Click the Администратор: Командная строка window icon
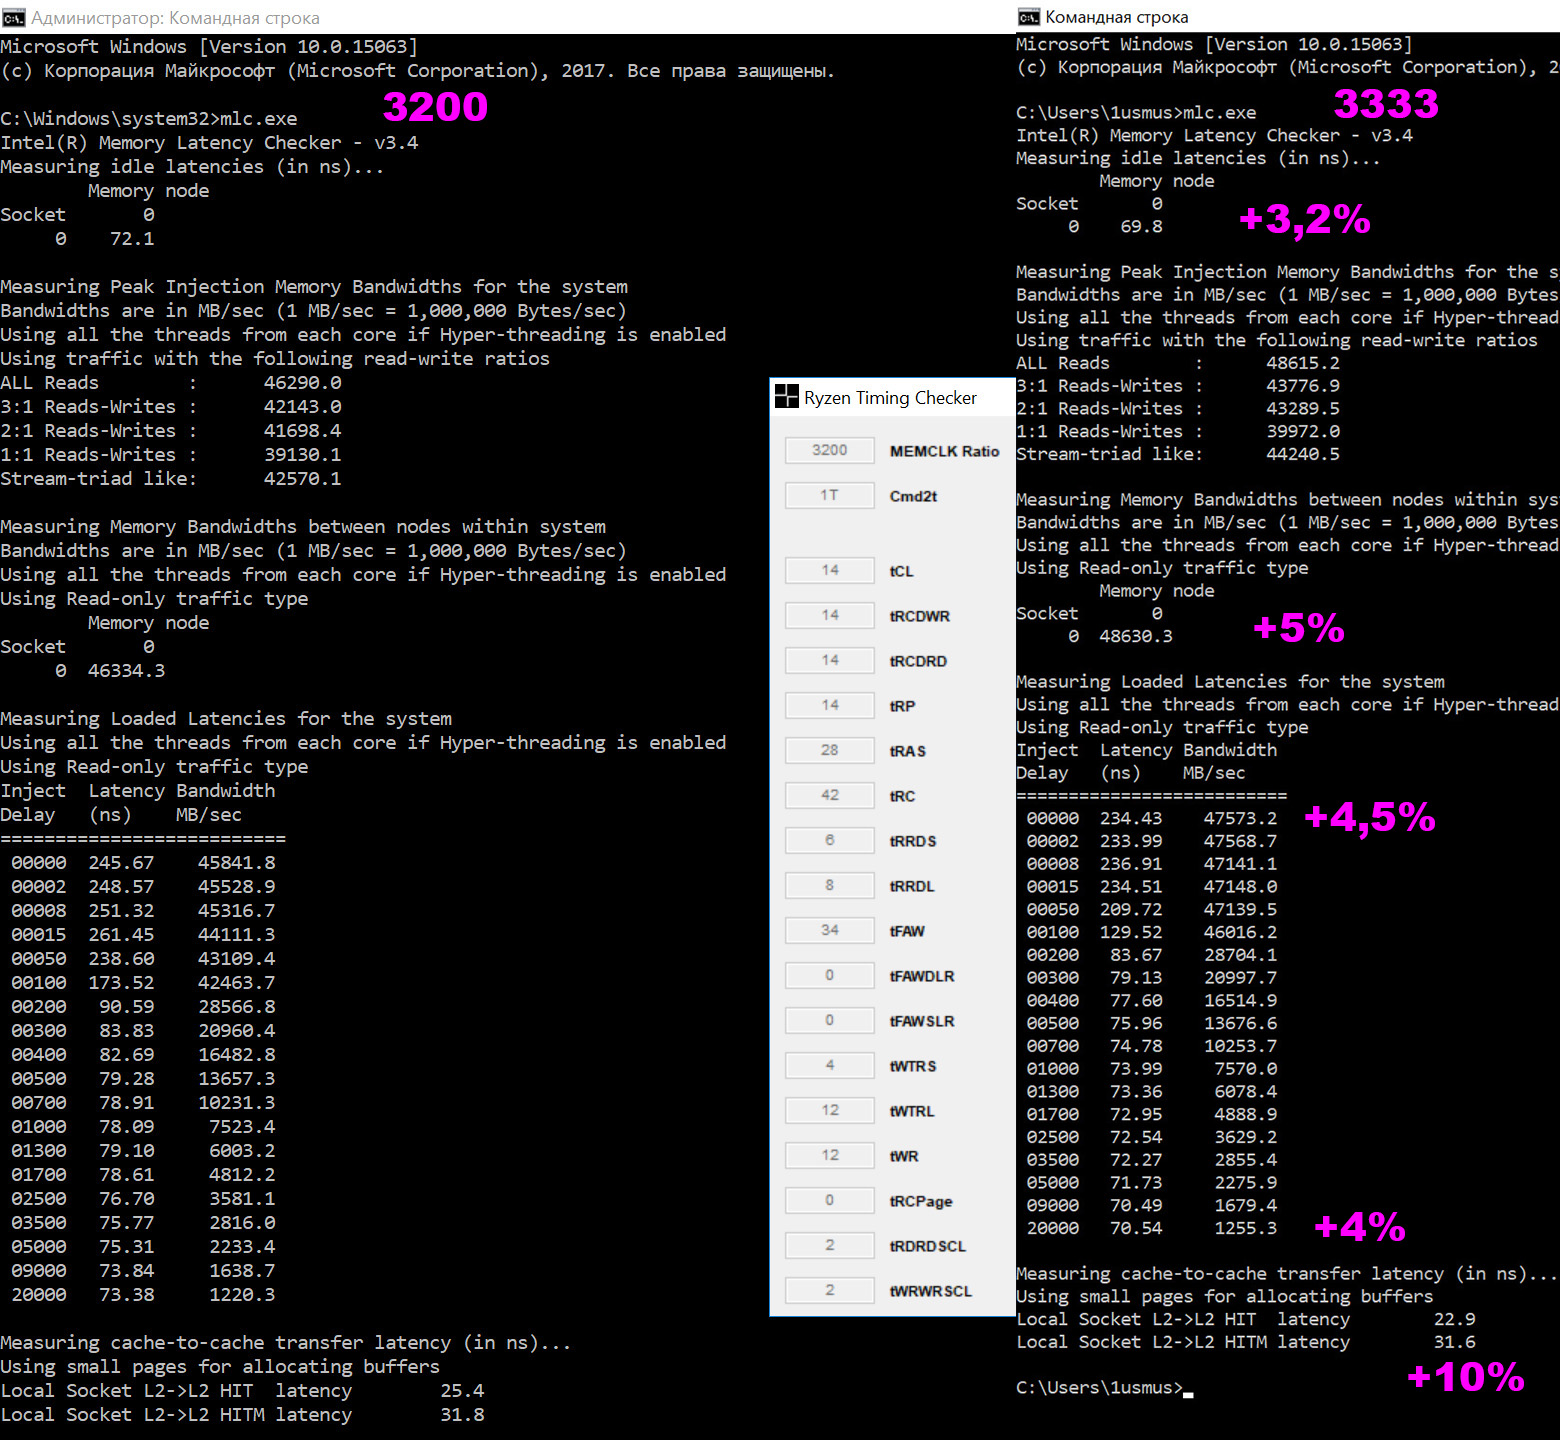Image resolution: width=1560 pixels, height=1440 pixels. point(13,18)
